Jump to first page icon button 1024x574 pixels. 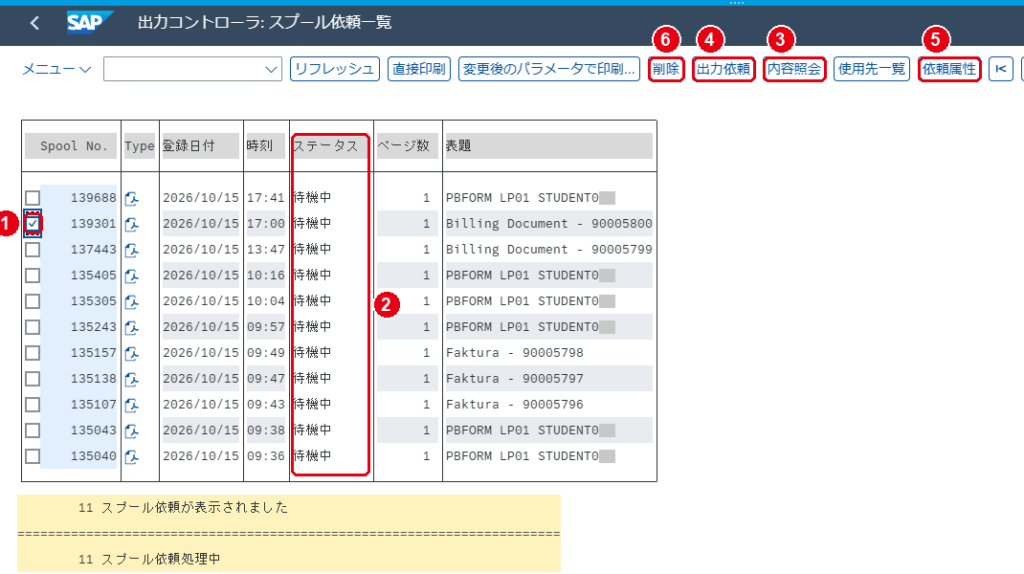click(1000, 69)
